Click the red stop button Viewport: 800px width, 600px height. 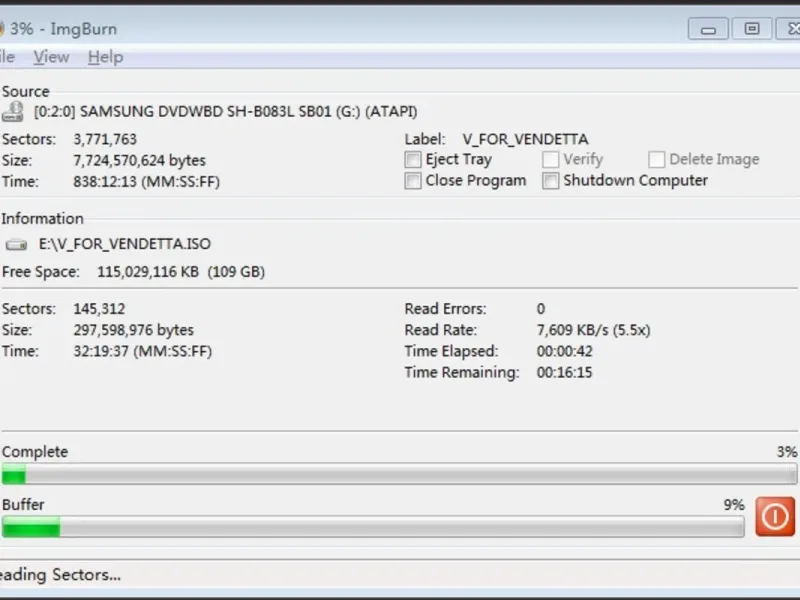click(775, 516)
